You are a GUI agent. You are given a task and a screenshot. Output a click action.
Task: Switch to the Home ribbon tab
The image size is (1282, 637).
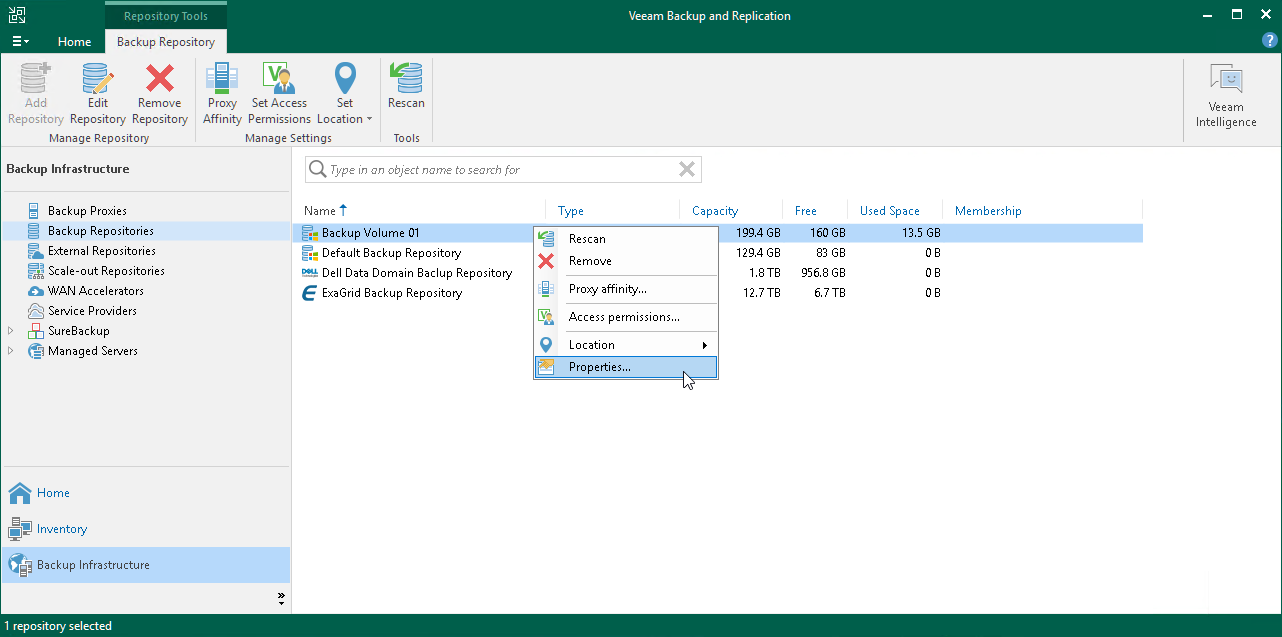coord(74,42)
